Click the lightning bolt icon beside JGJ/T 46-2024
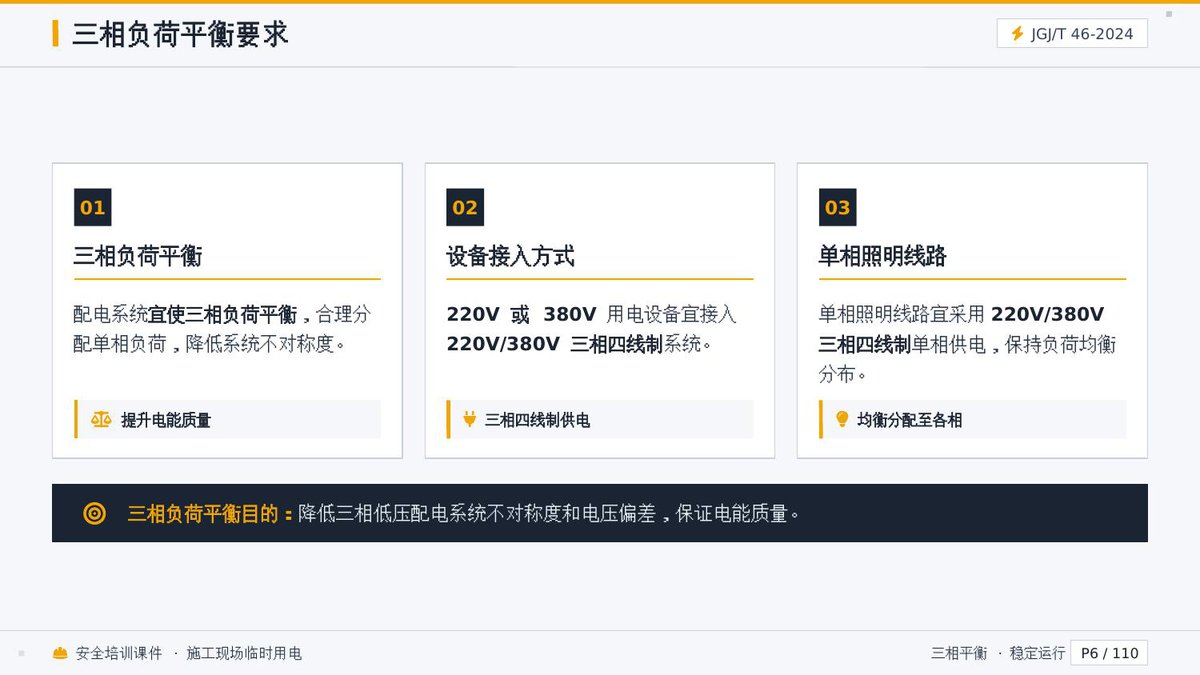The image size is (1200, 675). coord(1017,34)
